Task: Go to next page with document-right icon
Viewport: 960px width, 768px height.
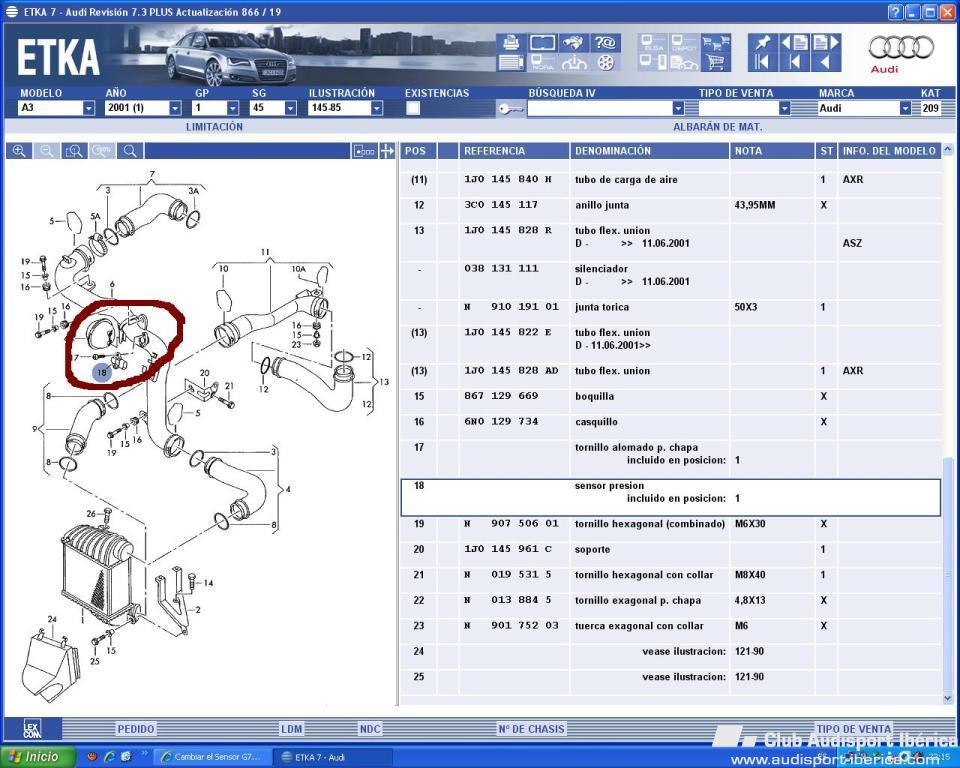Action: tap(826, 42)
